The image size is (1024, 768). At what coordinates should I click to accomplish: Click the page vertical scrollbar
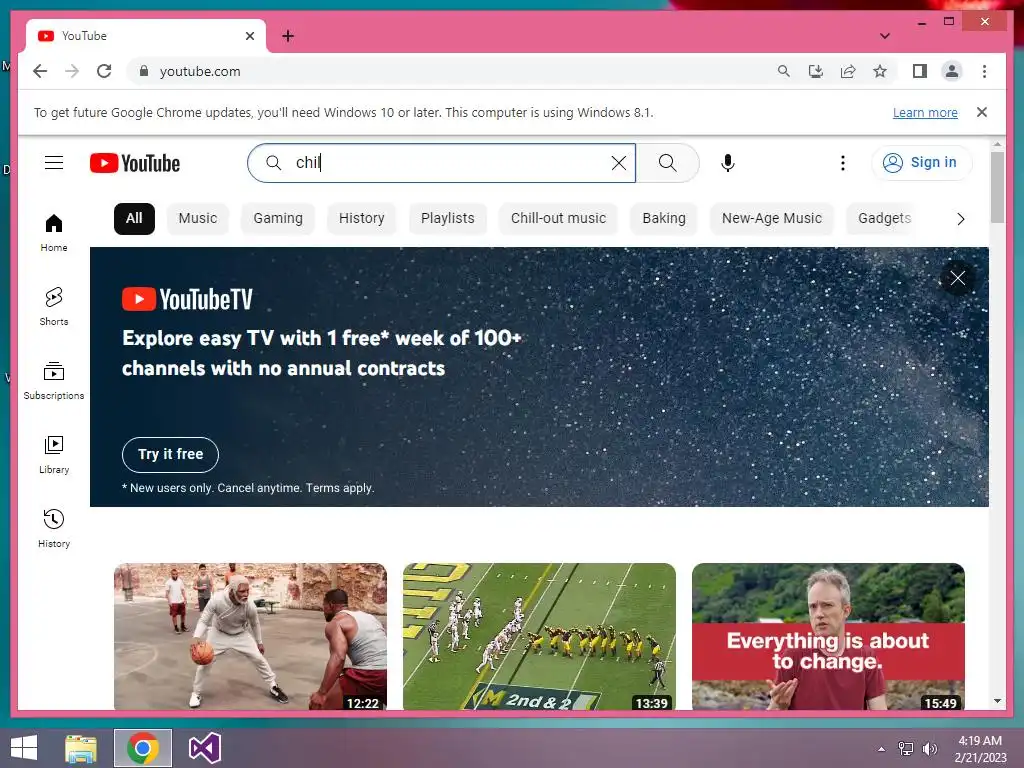(x=997, y=187)
